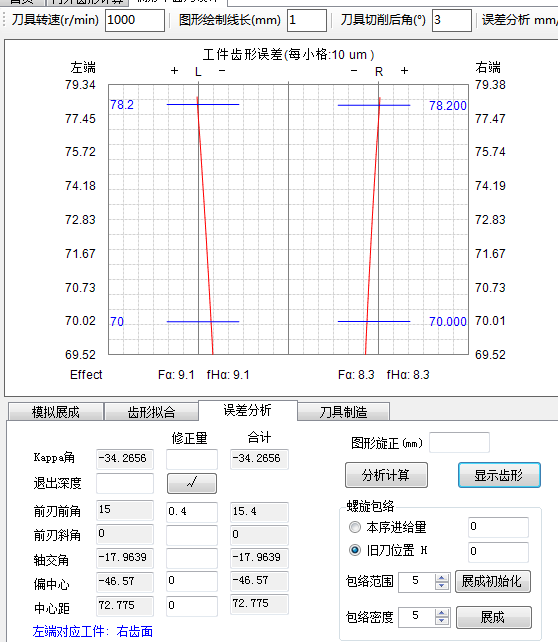Click the 刀具切削后角 input field
This screenshot has height=642, width=558.
point(452,20)
